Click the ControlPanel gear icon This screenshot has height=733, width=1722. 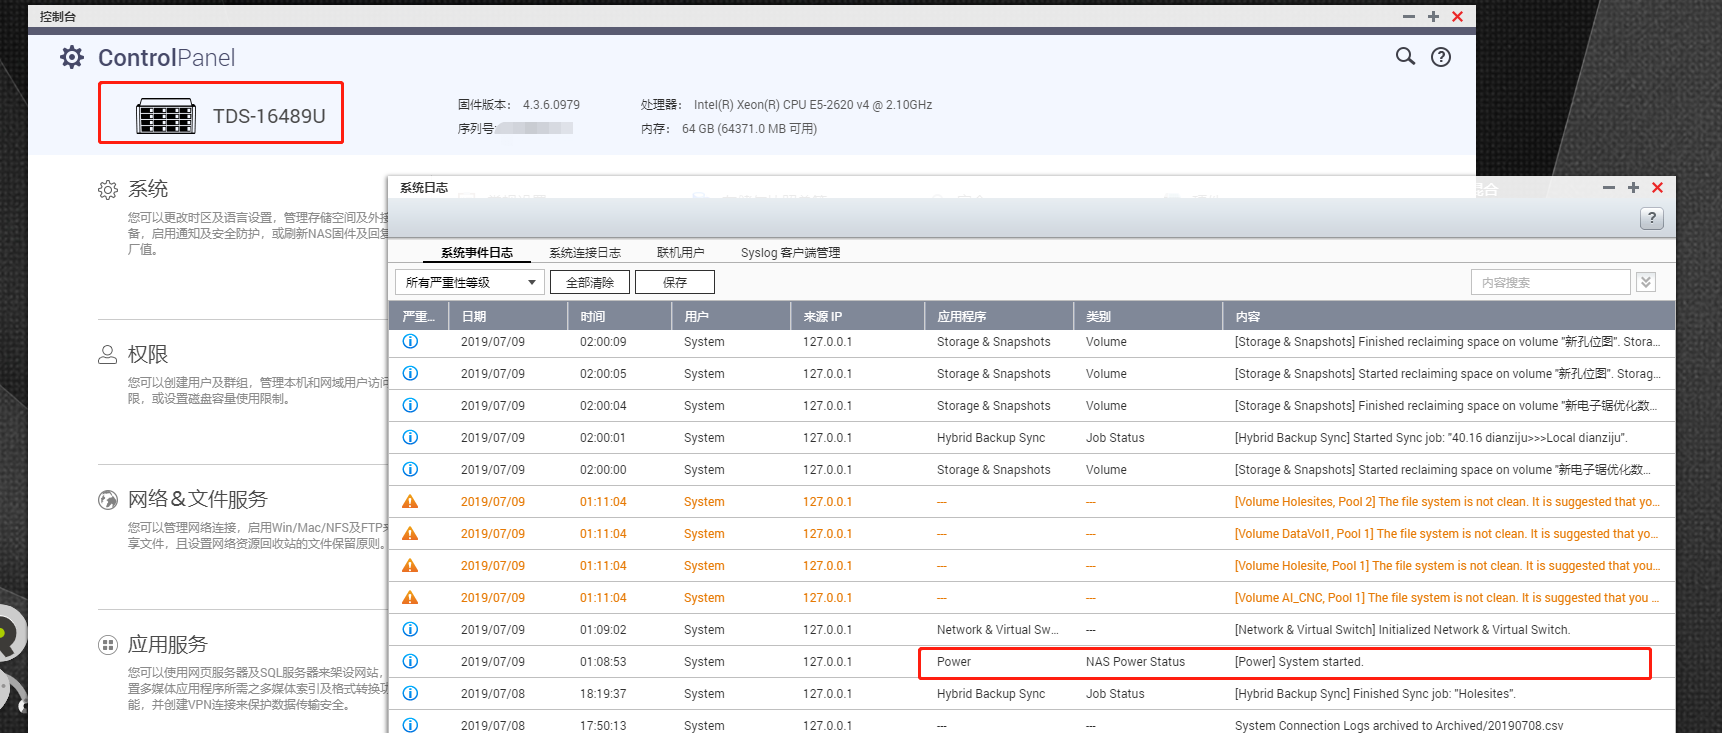tap(72, 57)
